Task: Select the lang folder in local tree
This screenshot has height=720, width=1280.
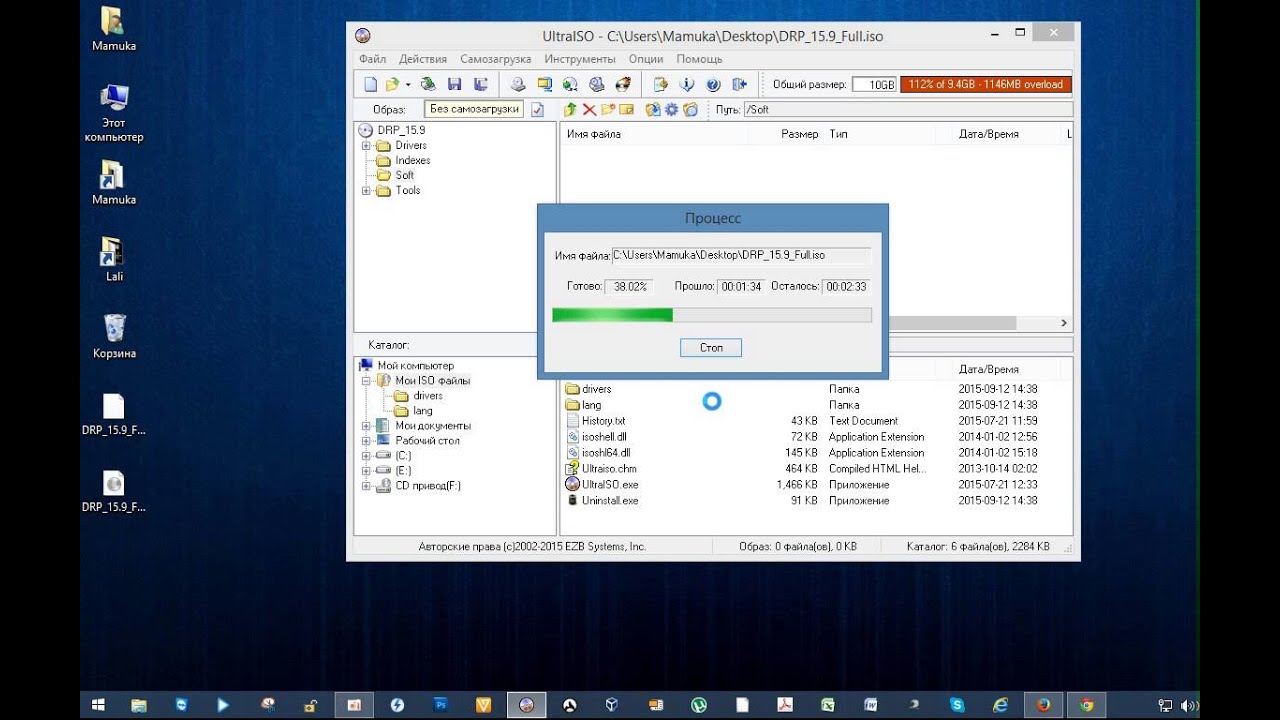Action: coord(422,411)
